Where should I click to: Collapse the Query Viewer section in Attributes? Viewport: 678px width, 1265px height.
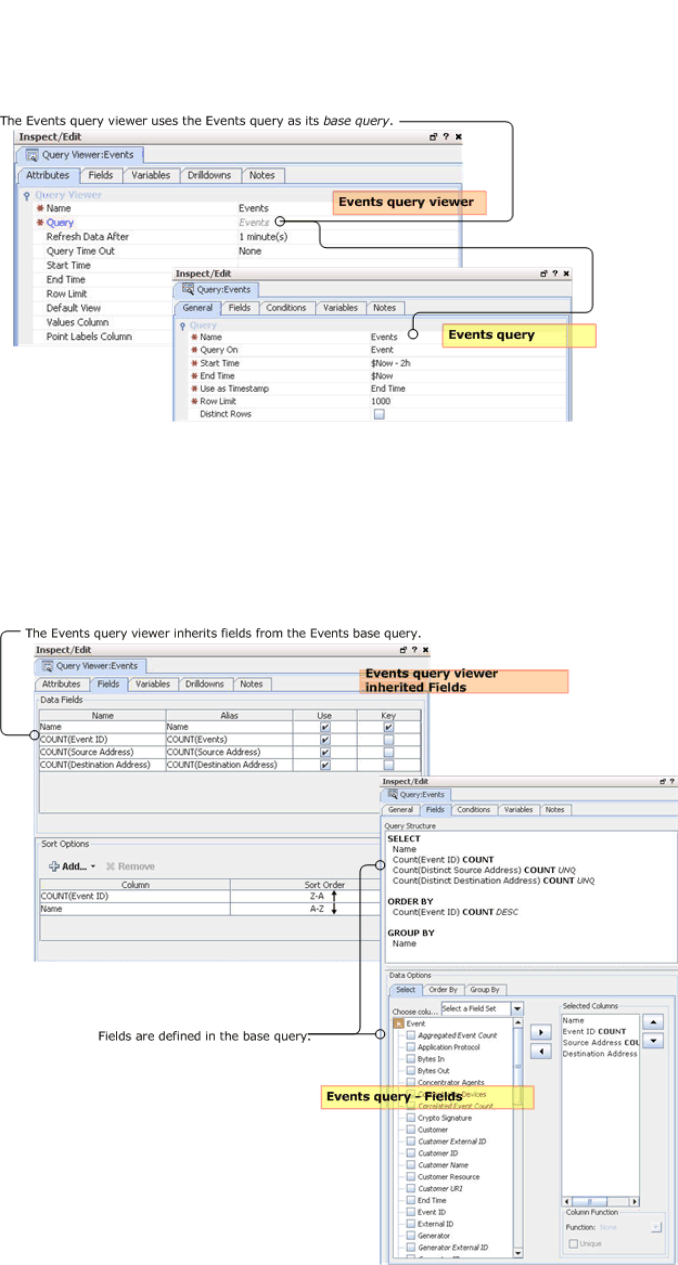(27, 195)
